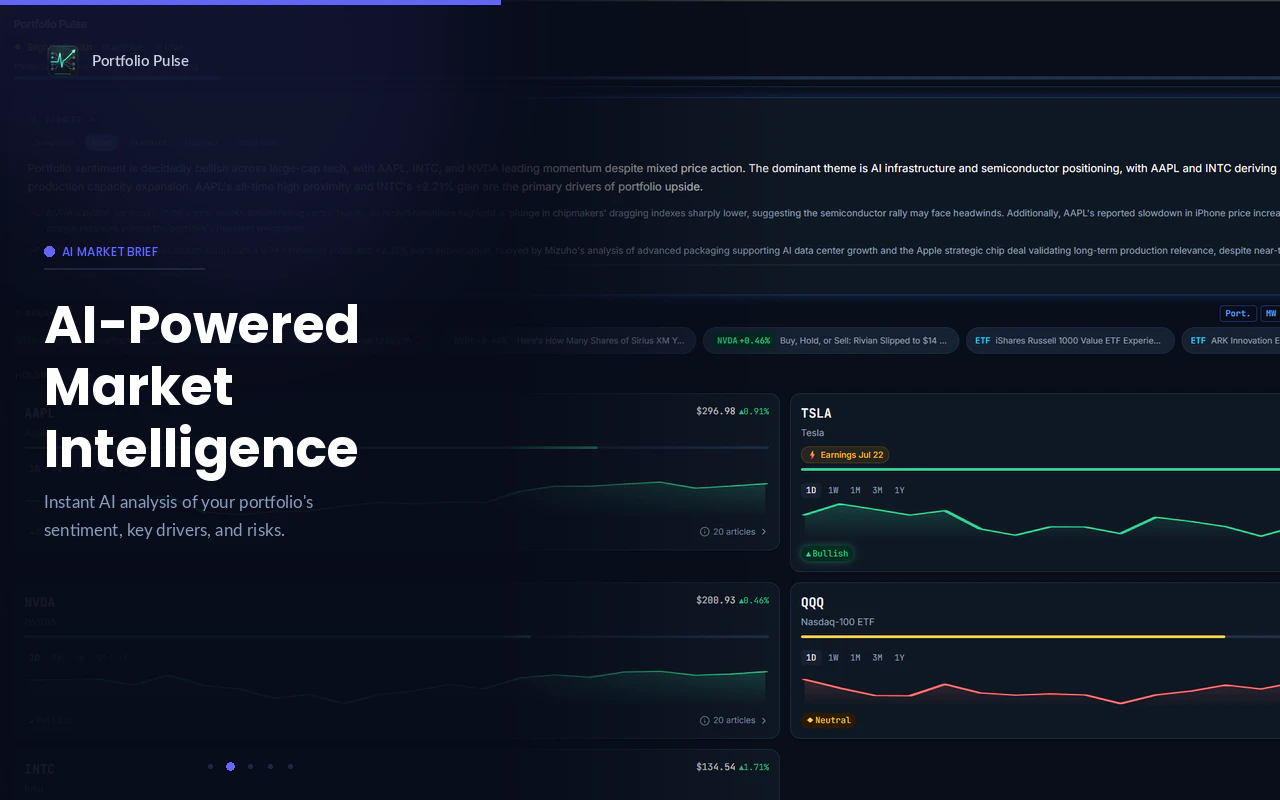The height and width of the screenshot is (800, 1280).
Task: Click the Nasdaq-100 ETF label
Action: (x=837, y=622)
